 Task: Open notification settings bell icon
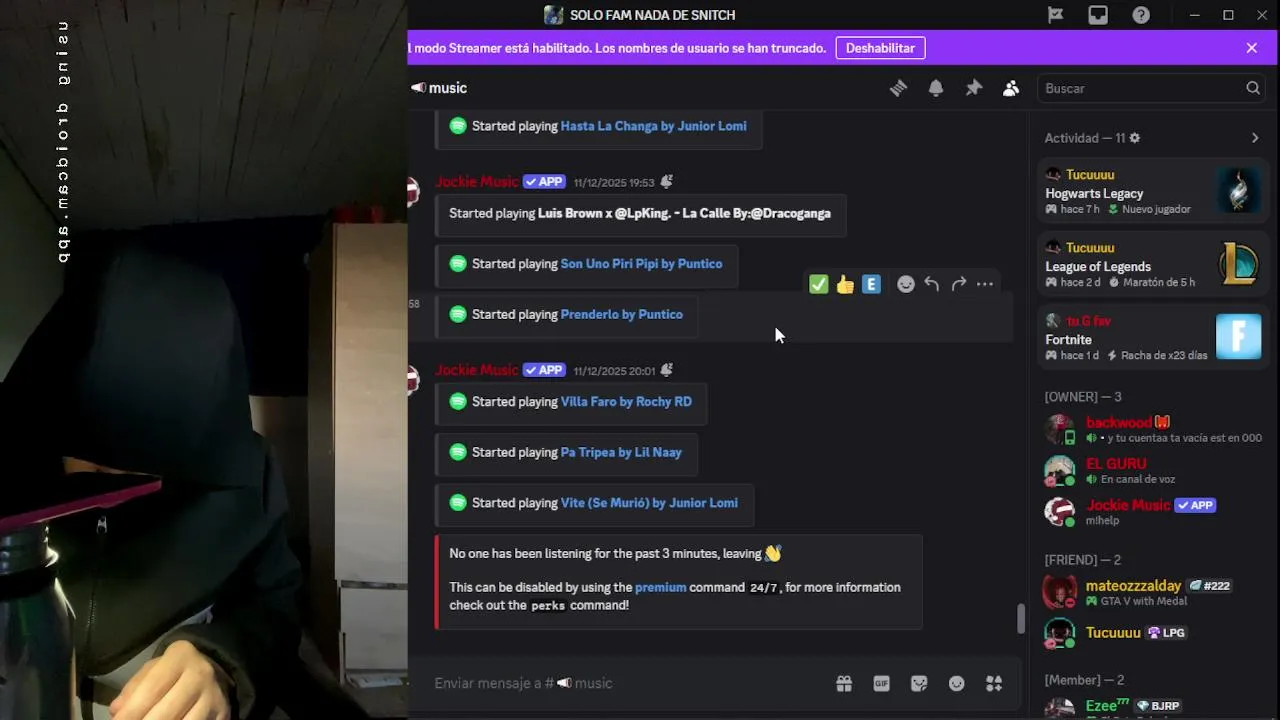[936, 88]
